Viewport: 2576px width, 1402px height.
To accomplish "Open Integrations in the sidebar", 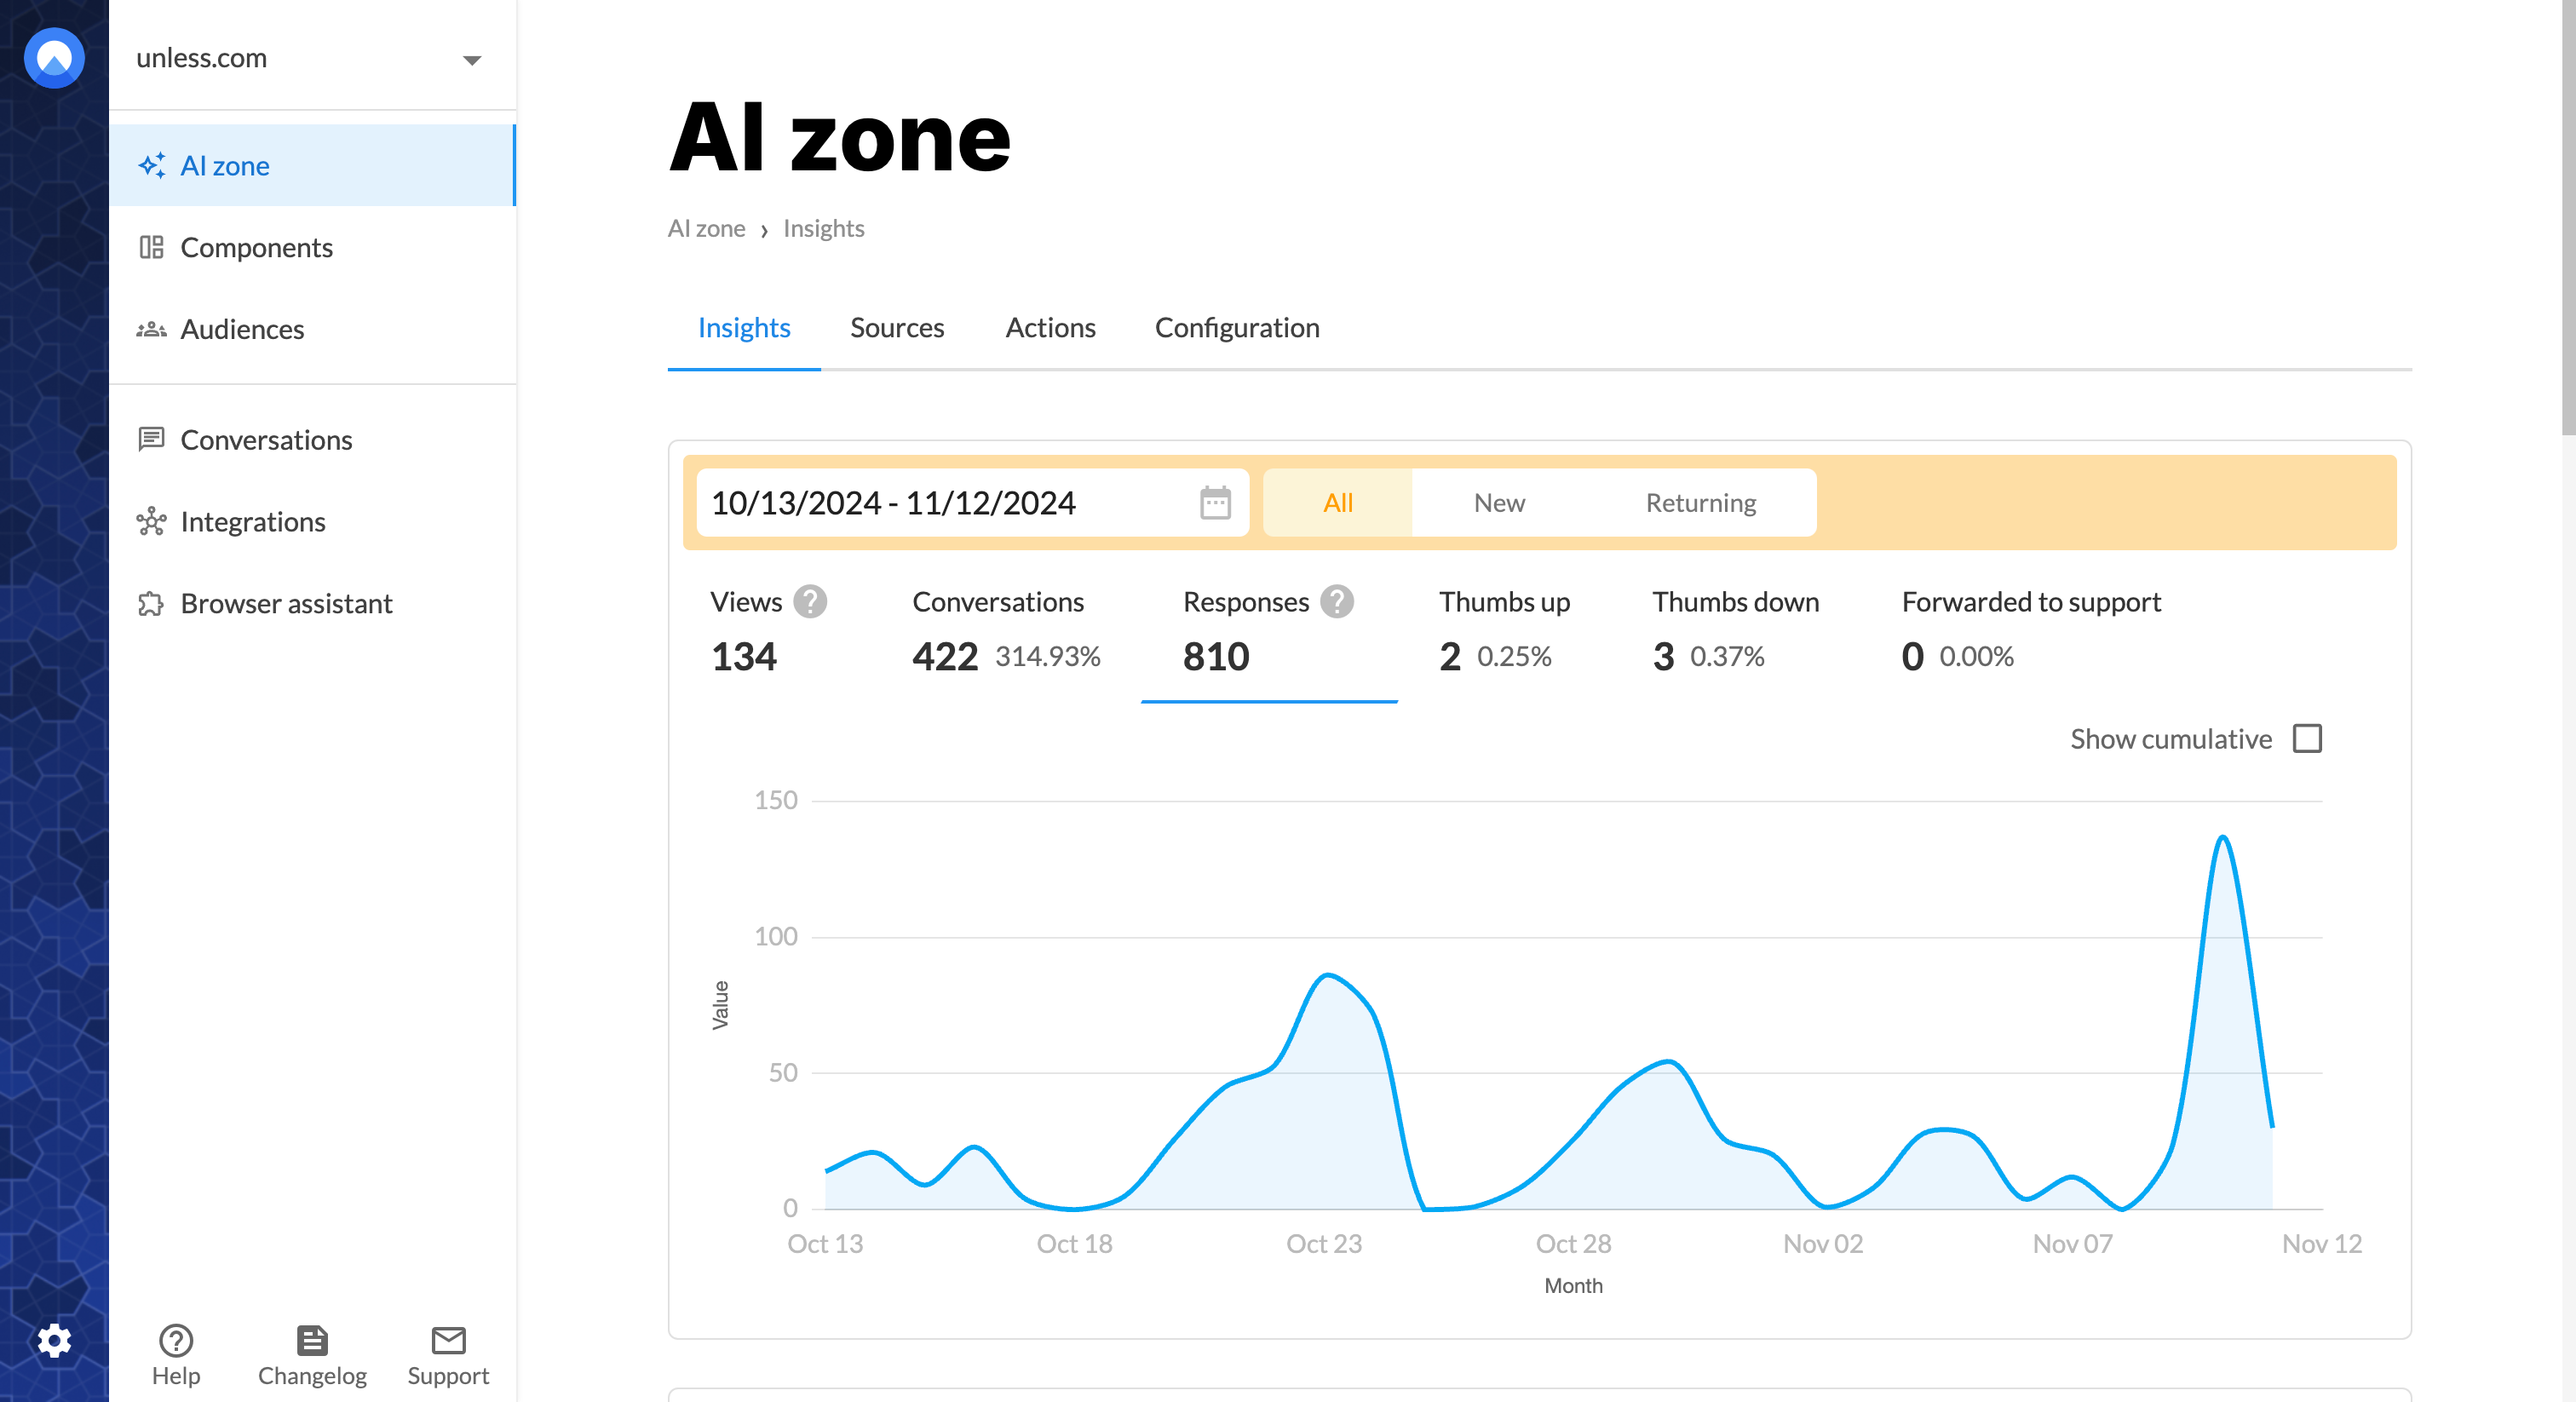I will pyautogui.click(x=312, y=521).
